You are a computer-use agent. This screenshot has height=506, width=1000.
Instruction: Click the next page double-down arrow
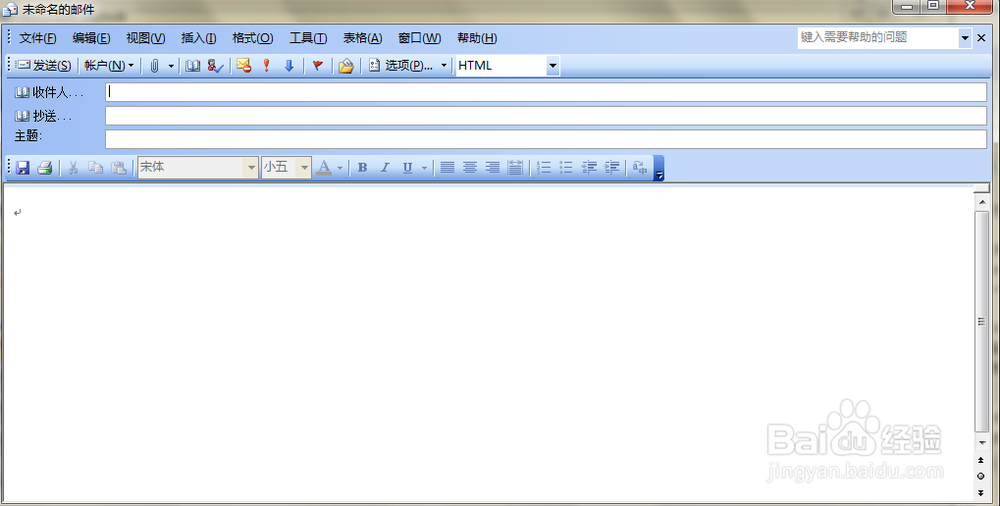point(981,493)
